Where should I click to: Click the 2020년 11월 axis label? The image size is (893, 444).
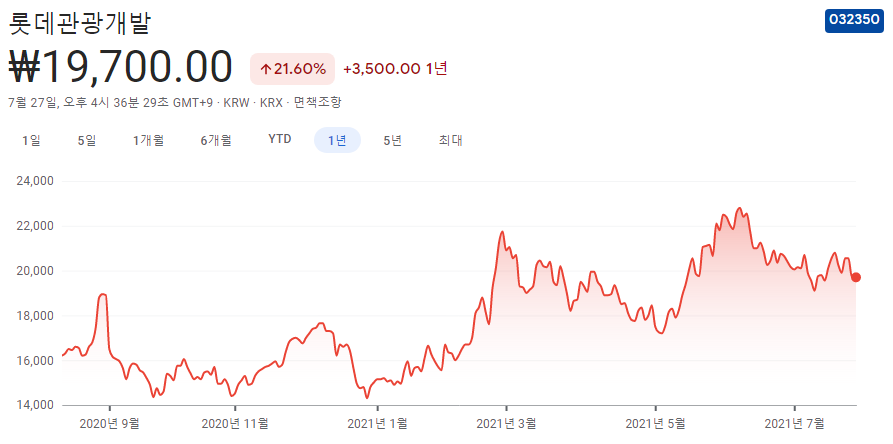235,423
